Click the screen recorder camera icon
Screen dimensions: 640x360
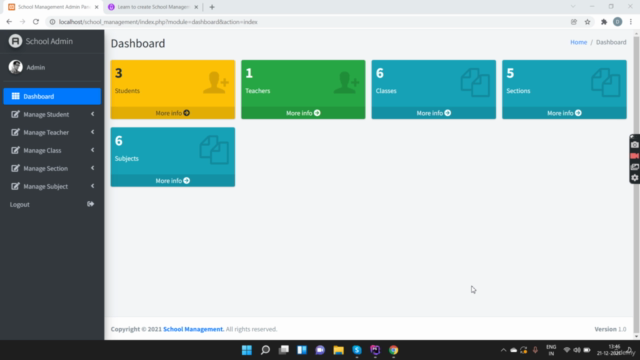point(635,144)
